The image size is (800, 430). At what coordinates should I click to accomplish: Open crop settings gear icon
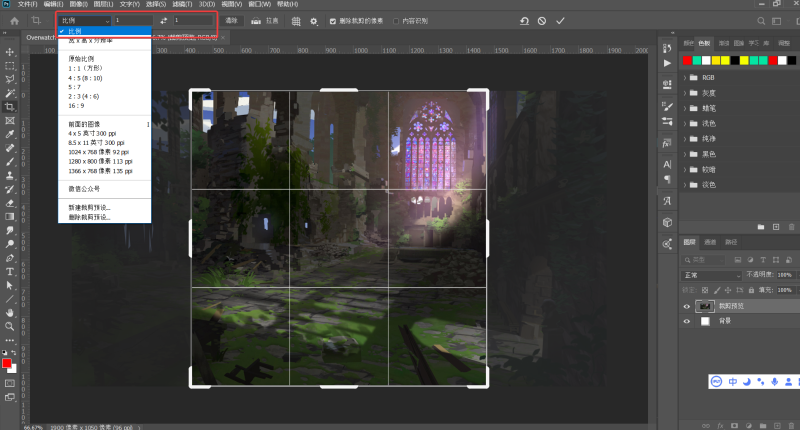coord(314,21)
